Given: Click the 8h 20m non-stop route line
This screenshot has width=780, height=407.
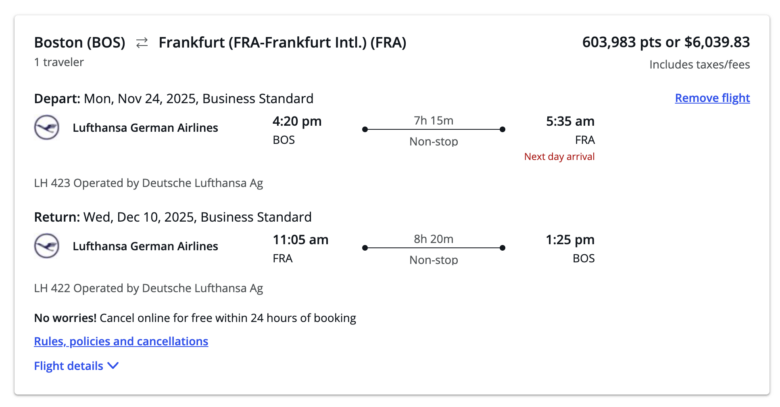Looking at the screenshot, I should pos(433,247).
